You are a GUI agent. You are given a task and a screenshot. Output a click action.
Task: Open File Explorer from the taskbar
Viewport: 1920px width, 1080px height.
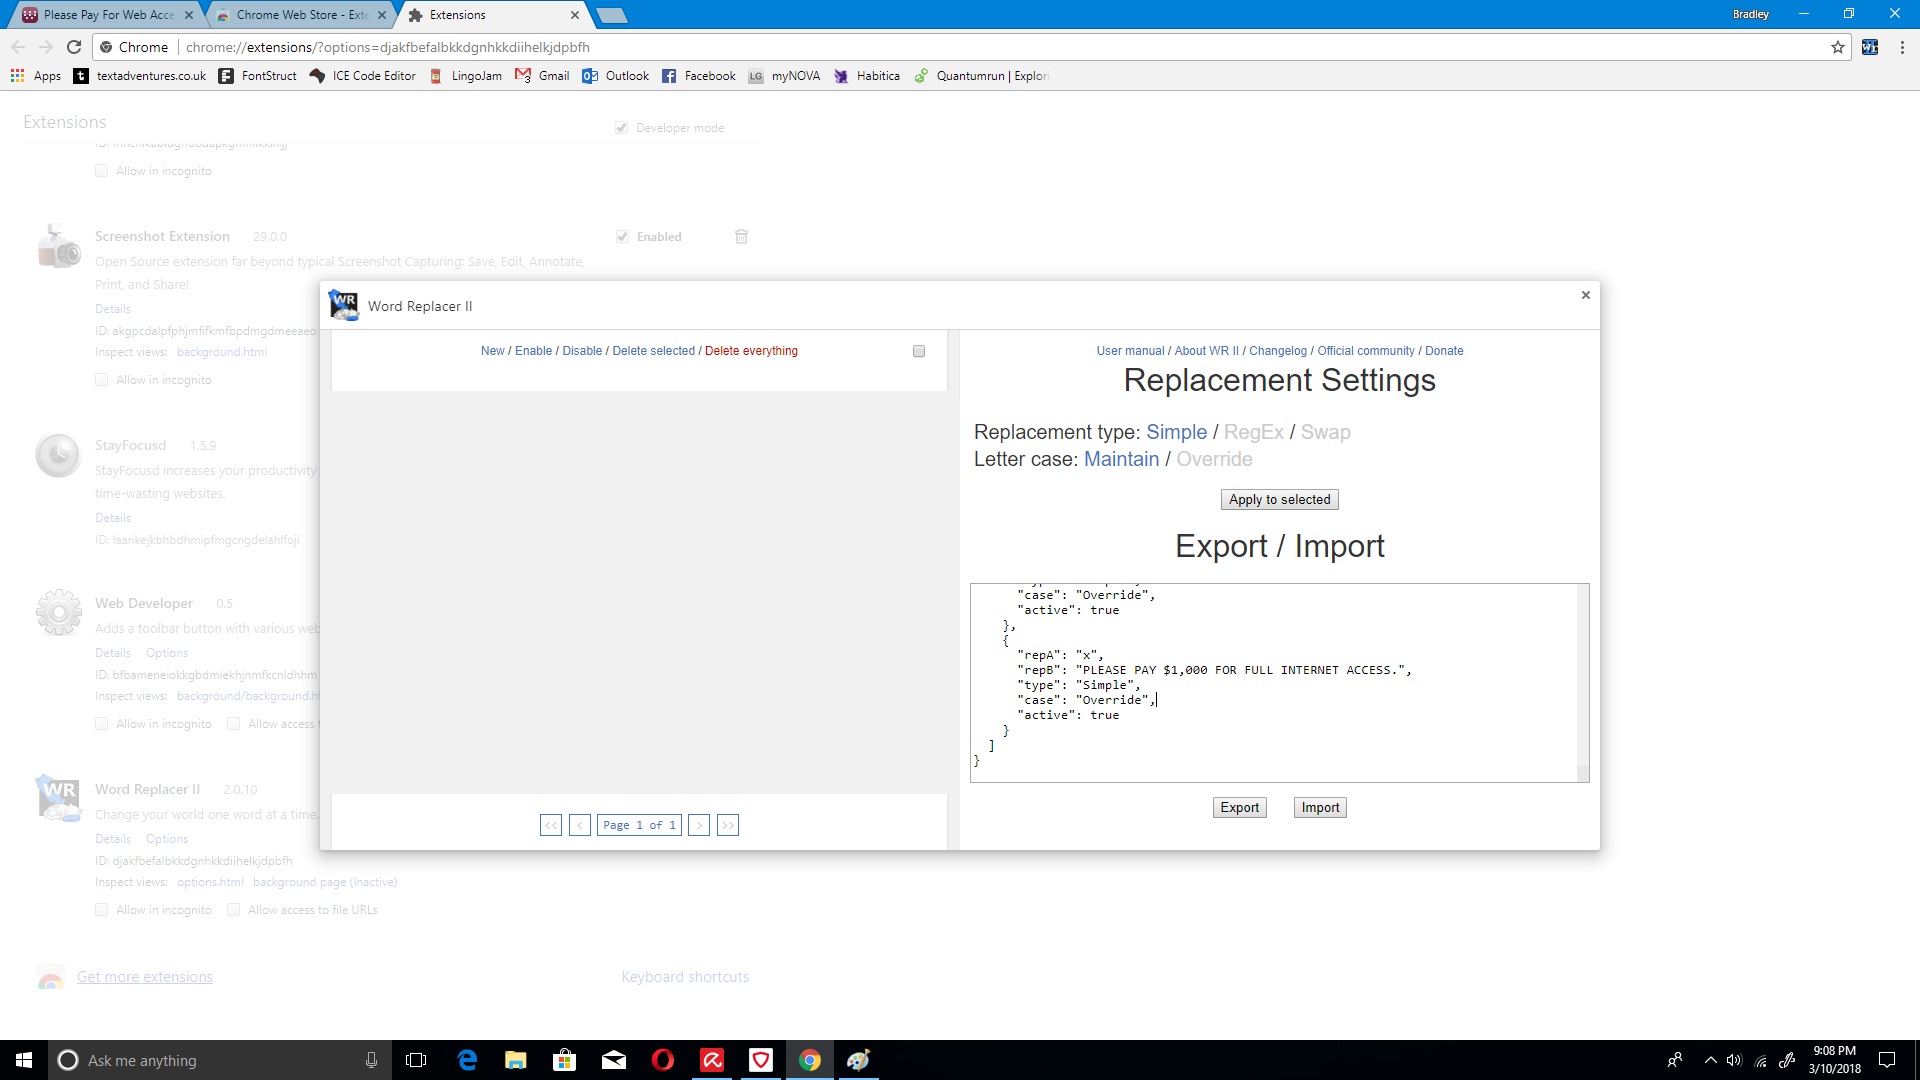[x=516, y=1060]
